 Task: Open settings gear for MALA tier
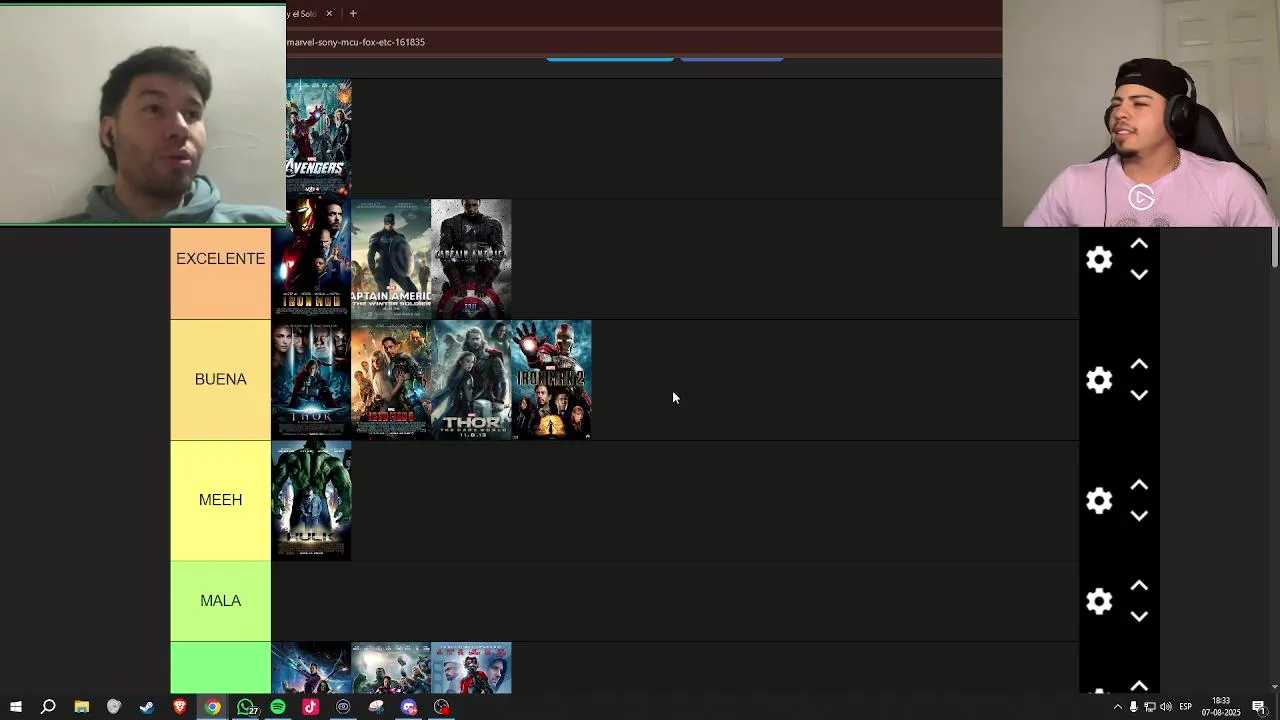(1099, 601)
